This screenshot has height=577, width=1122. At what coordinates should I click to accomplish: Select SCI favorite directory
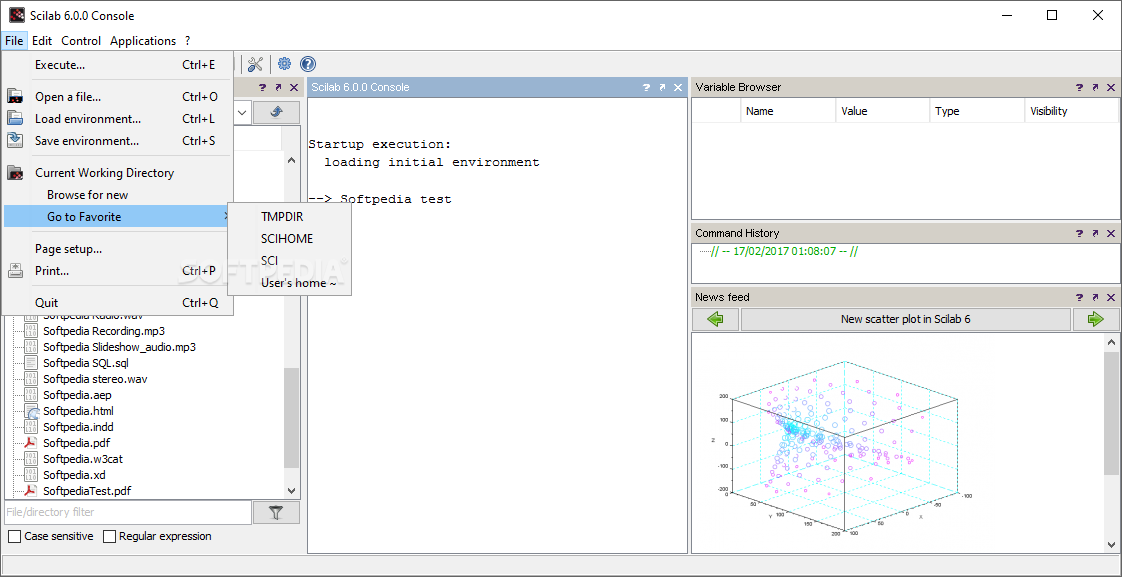pyautogui.click(x=289, y=261)
